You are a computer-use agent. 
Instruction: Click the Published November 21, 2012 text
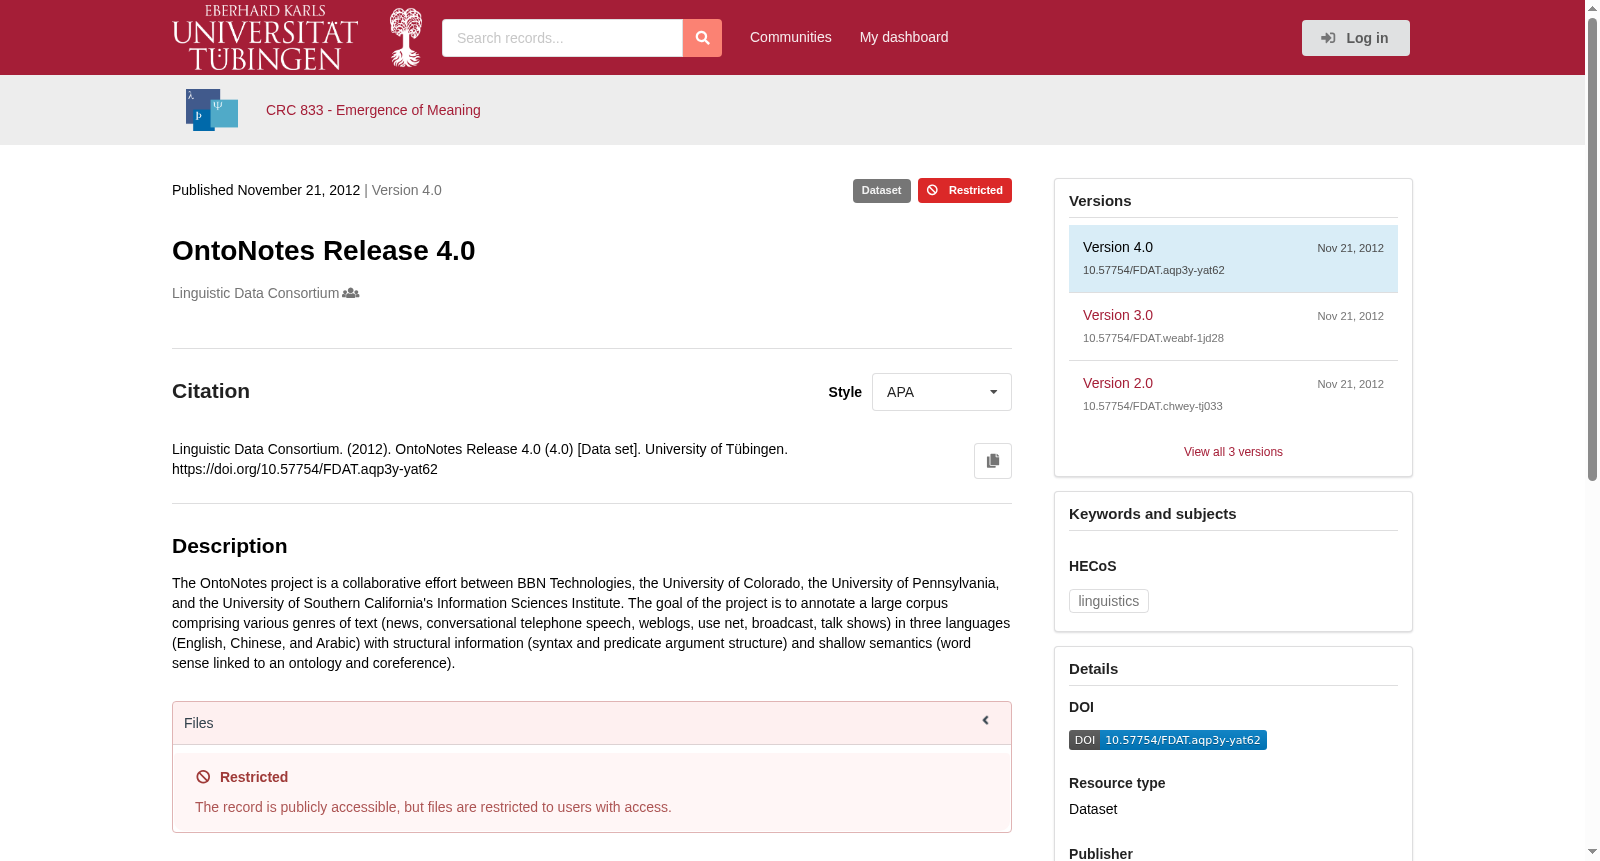click(266, 190)
